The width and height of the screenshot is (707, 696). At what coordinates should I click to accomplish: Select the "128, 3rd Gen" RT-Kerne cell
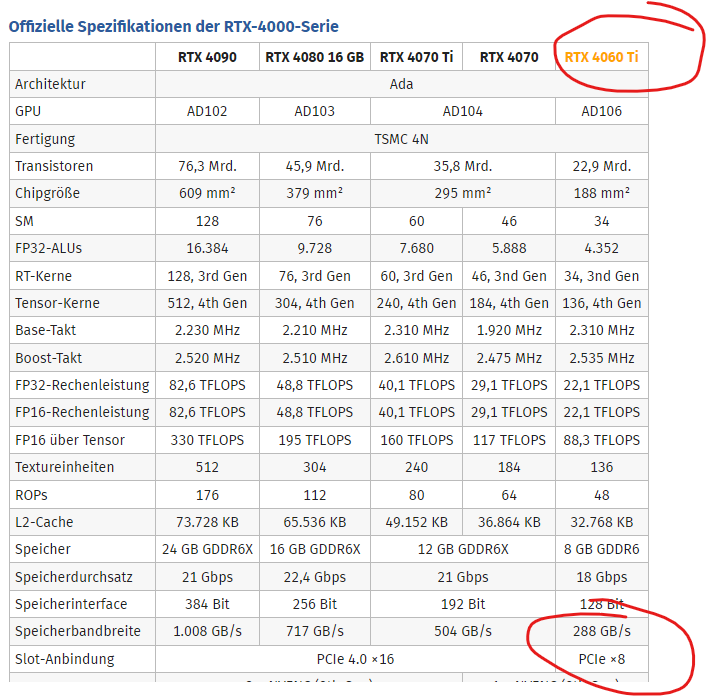click(207, 276)
